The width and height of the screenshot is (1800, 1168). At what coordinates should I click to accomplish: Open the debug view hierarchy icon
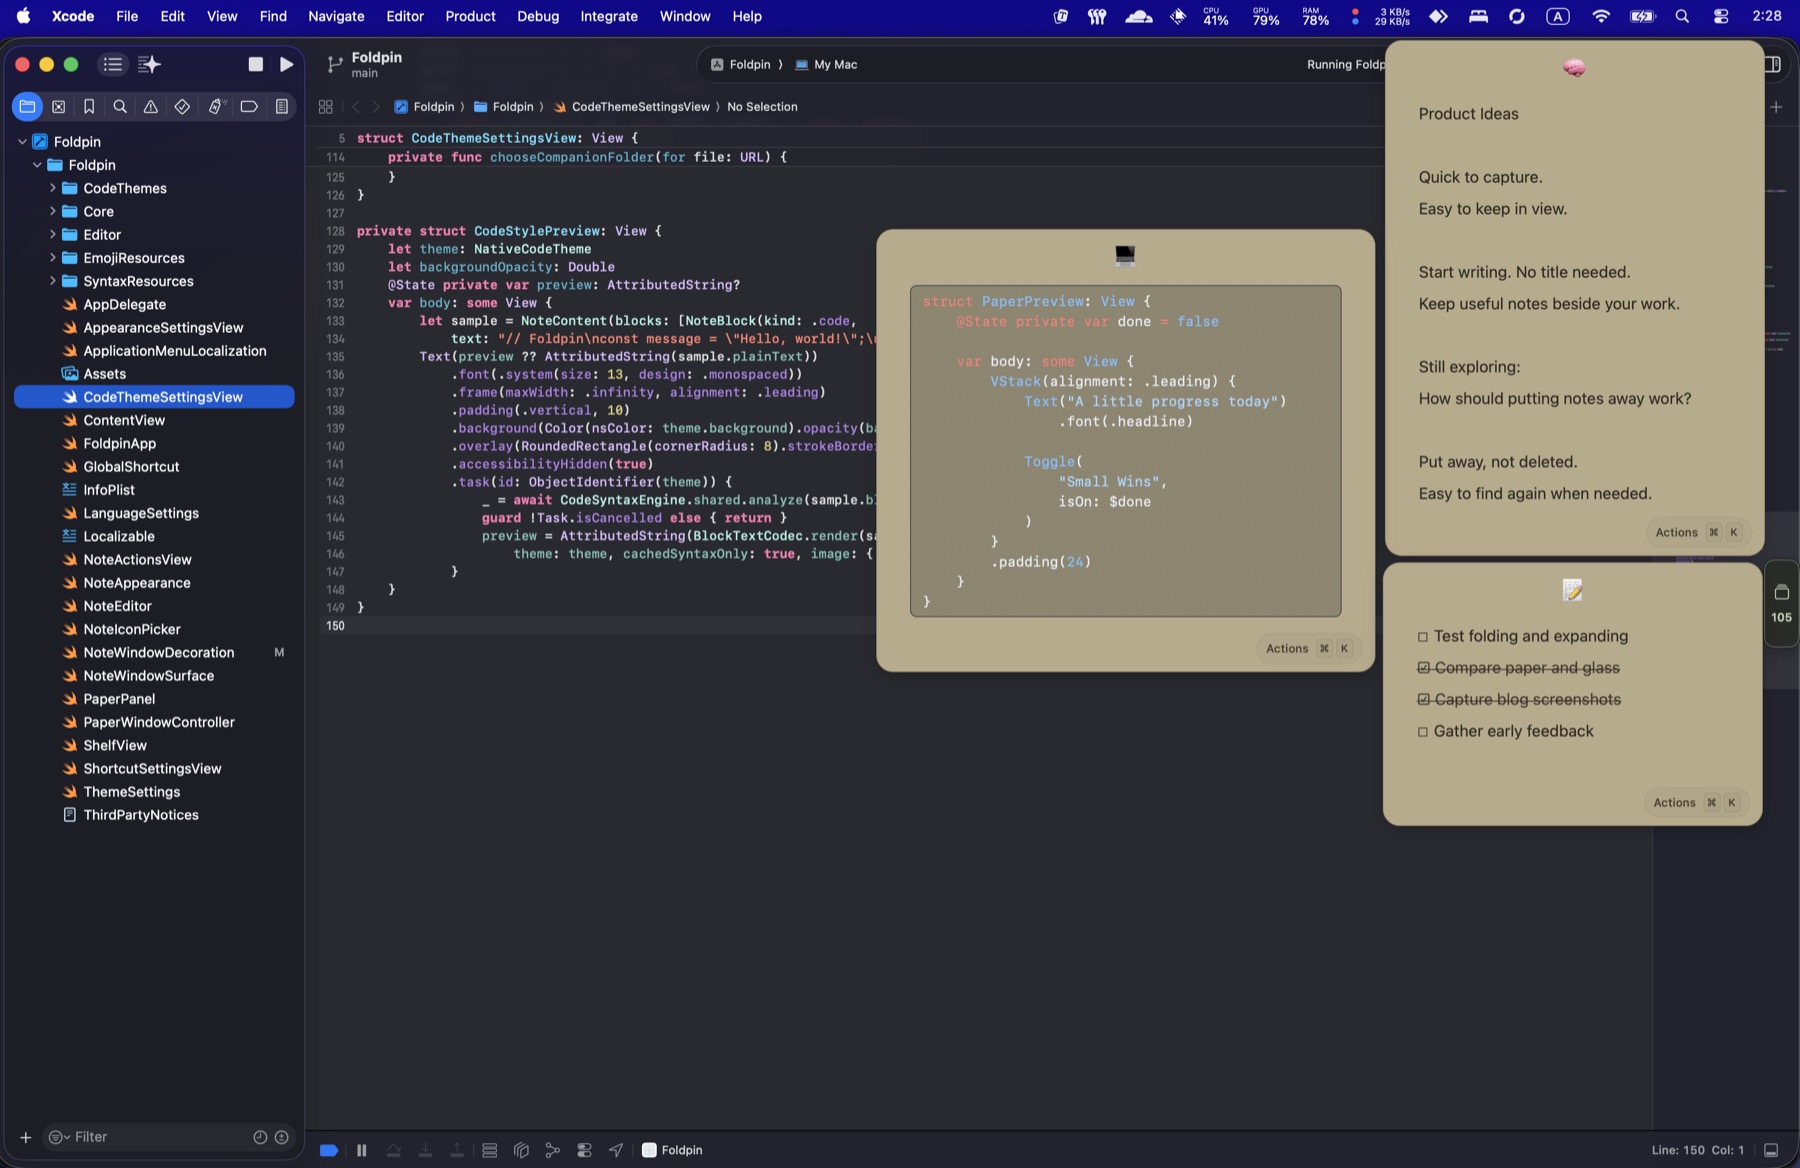coord(521,1150)
